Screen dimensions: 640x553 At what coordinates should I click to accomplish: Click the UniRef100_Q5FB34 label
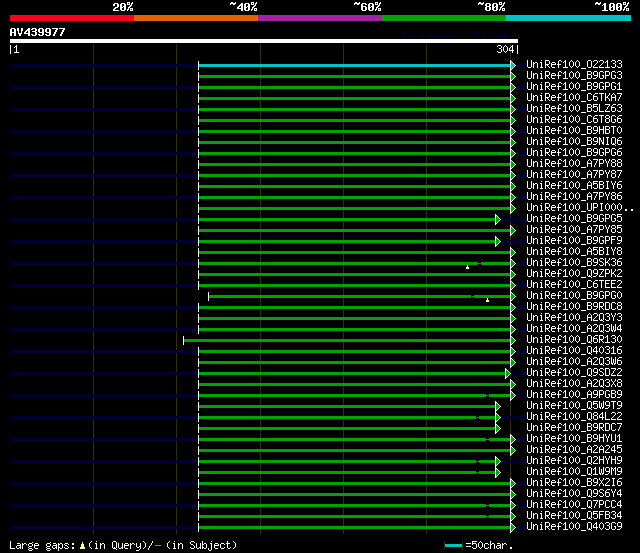[574, 516]
